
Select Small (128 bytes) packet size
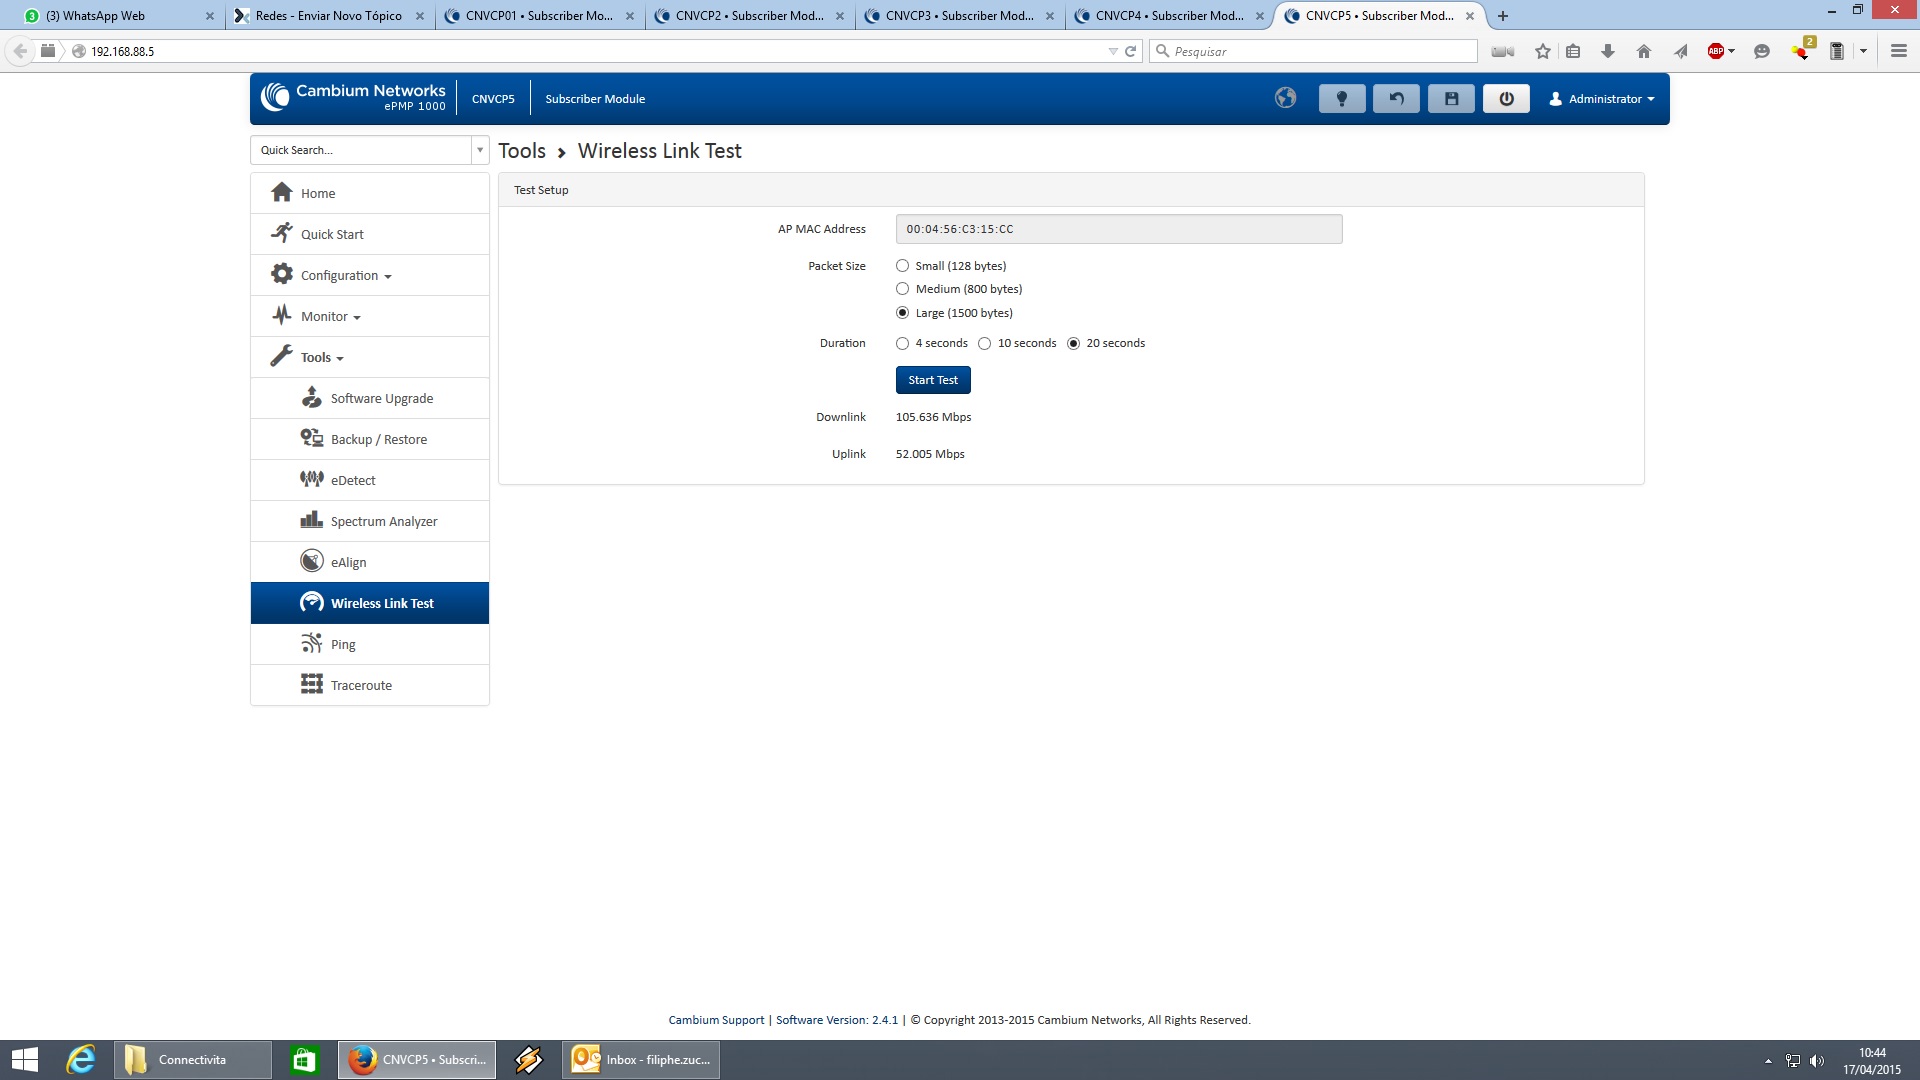tap(903, 266)
